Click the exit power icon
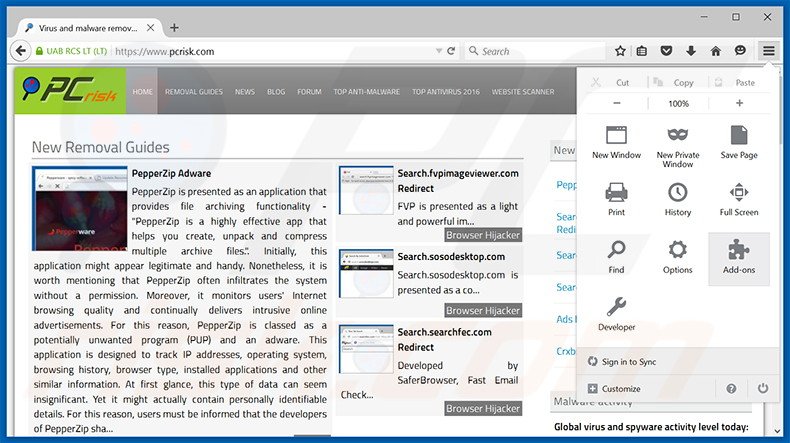Viewport: 790px width, 443px height. [763, 389]
